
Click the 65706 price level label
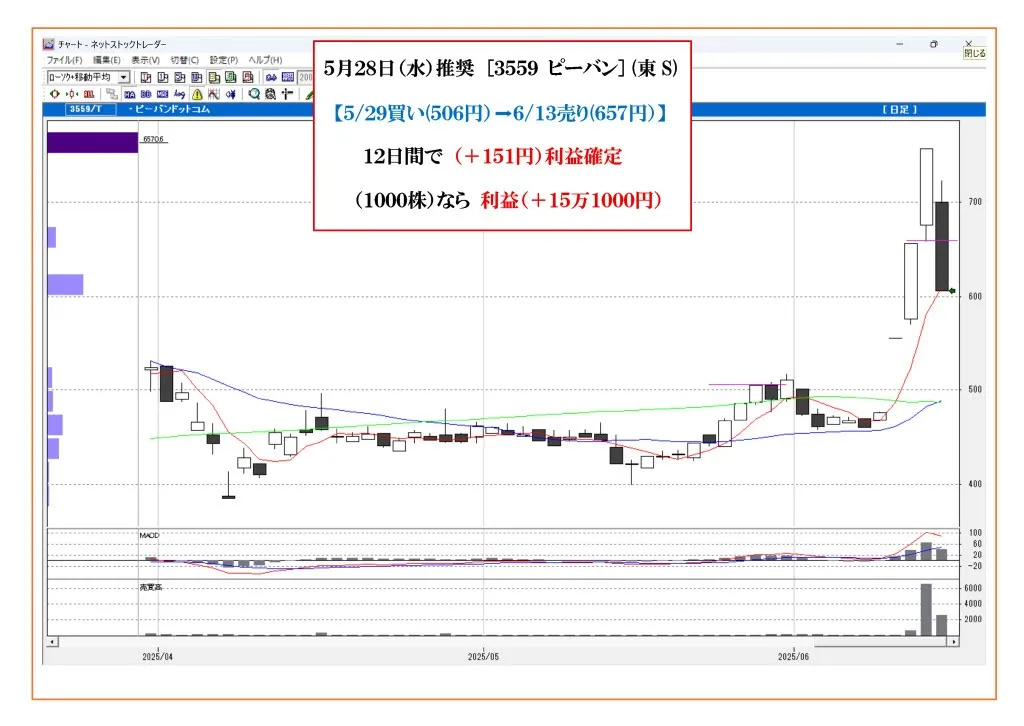click(153, 139)
